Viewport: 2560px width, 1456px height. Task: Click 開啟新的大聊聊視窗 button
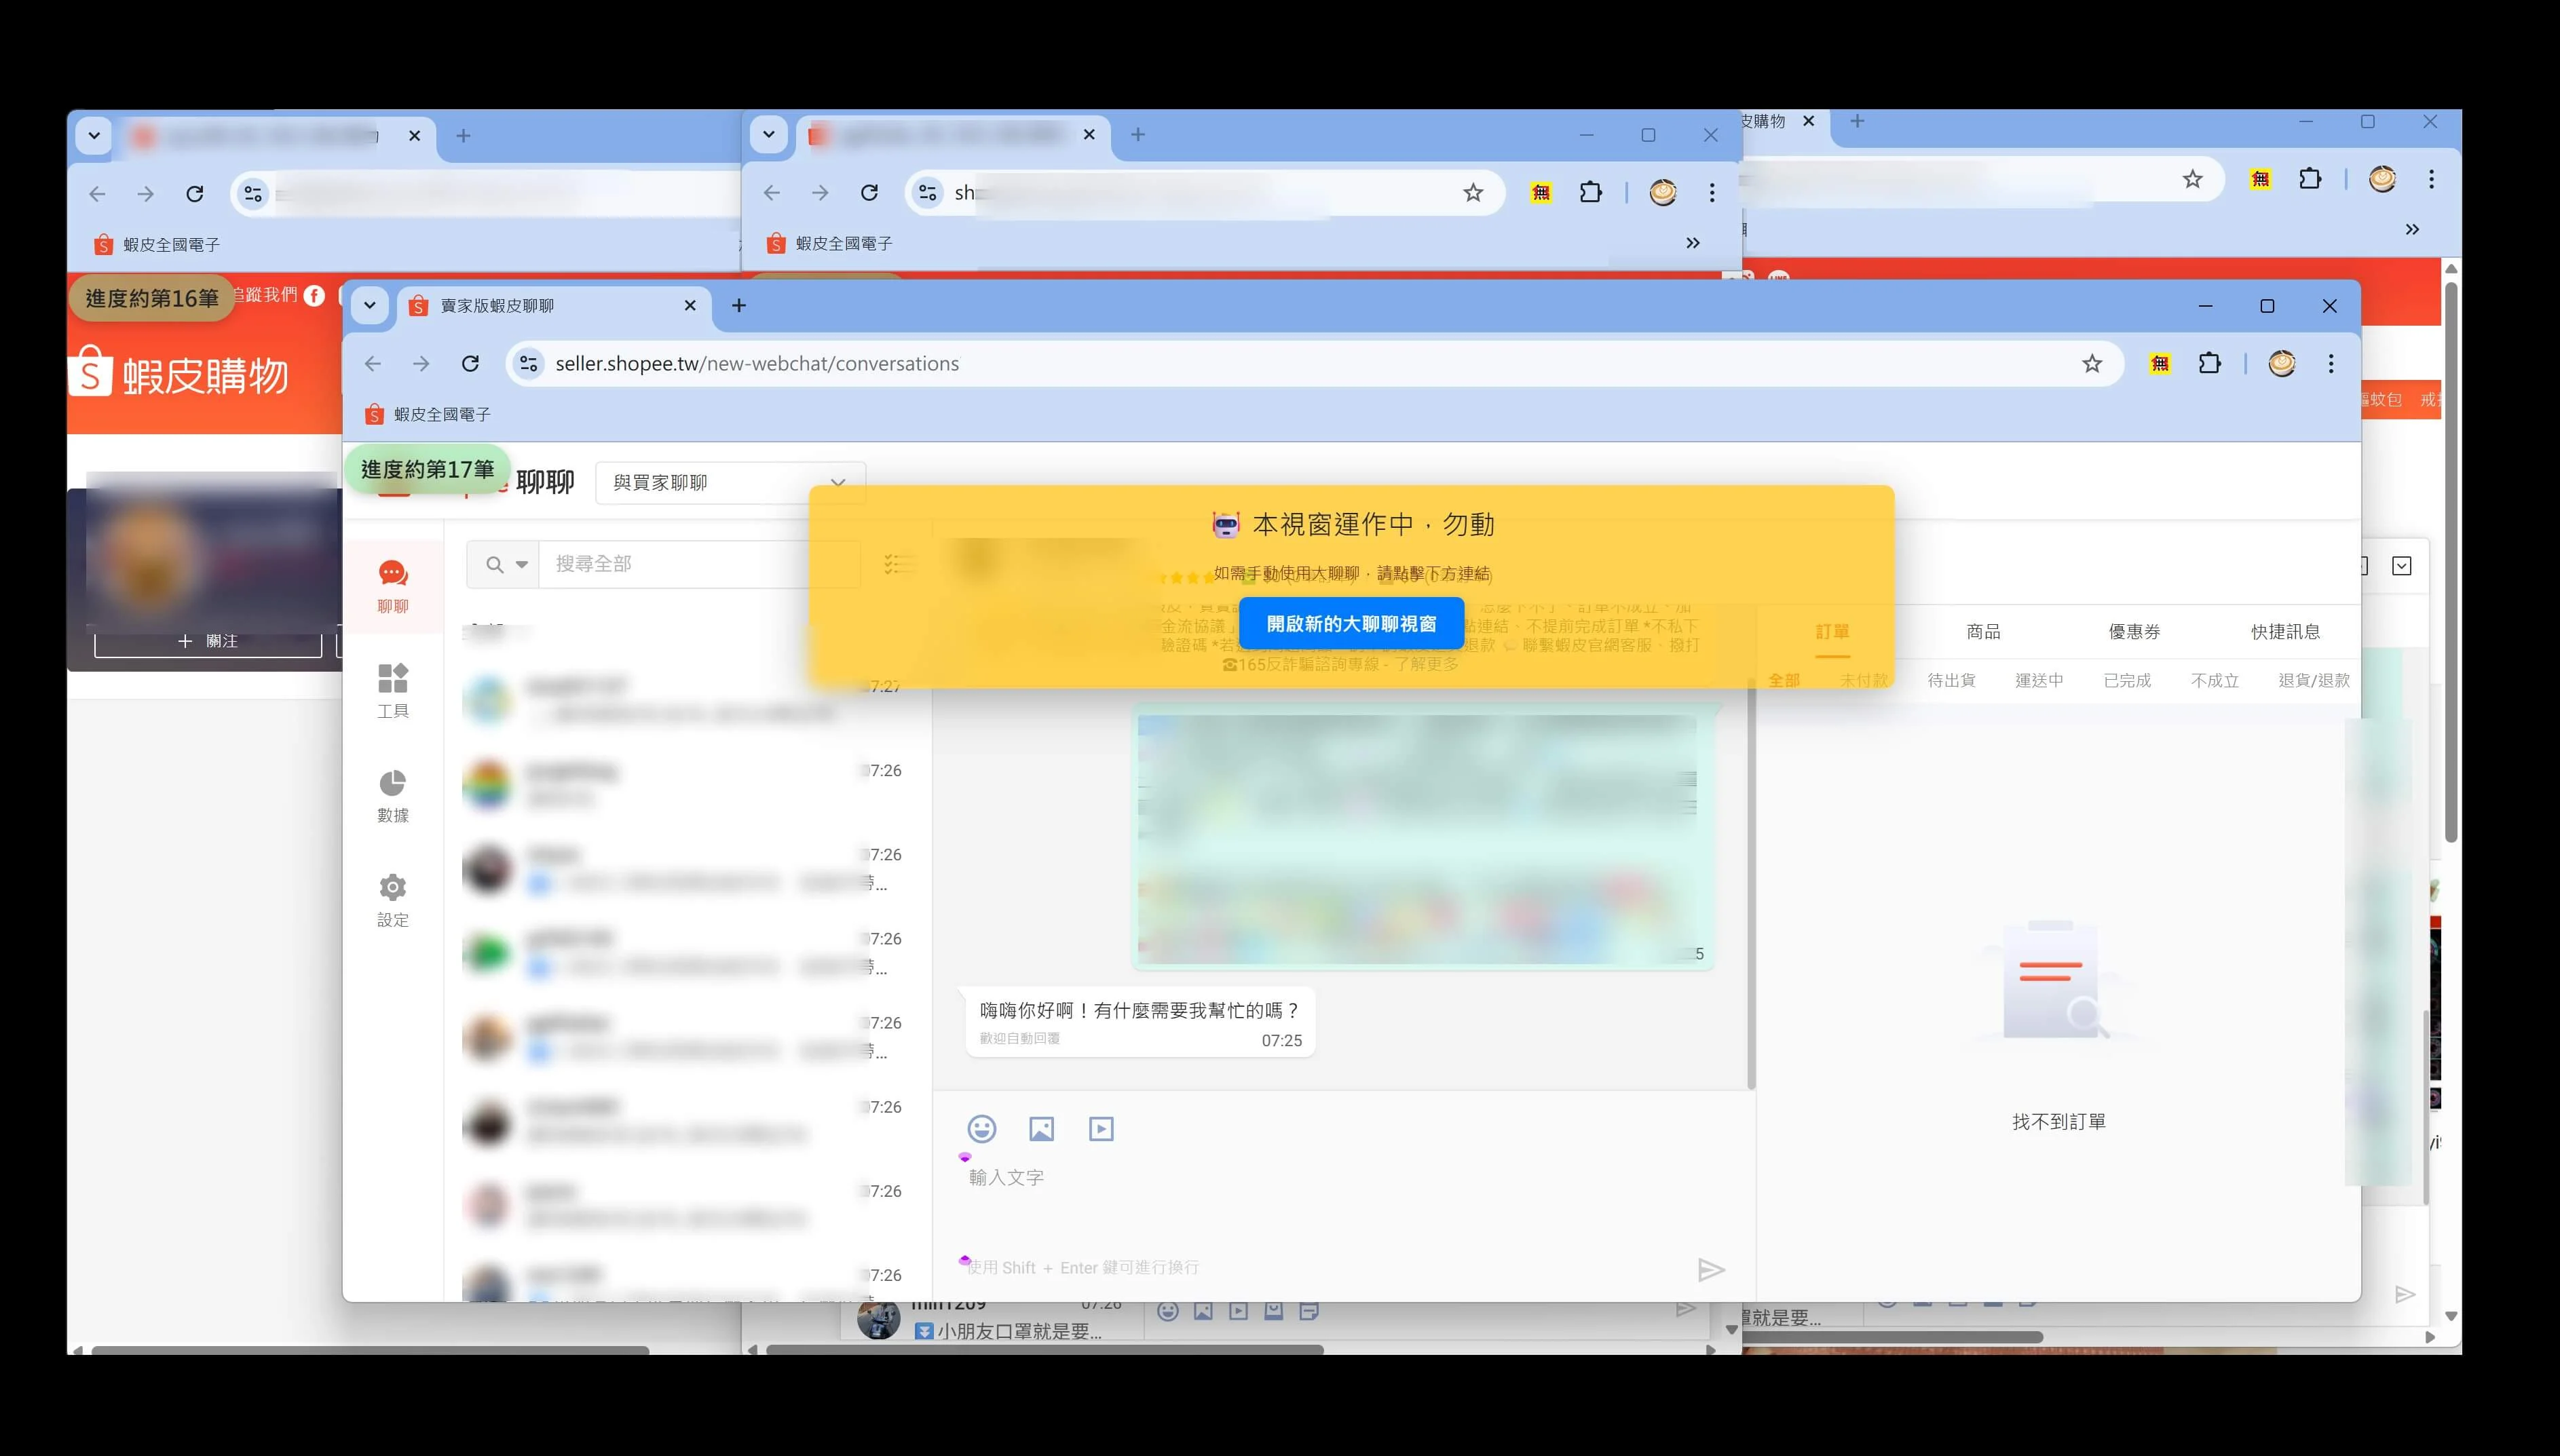1351,624
